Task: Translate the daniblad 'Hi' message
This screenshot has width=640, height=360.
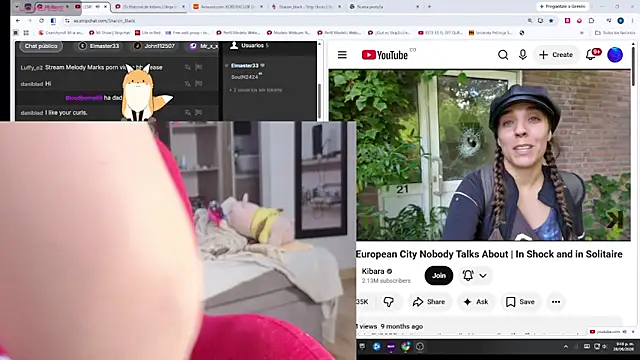Action: (x=187, y=84)
